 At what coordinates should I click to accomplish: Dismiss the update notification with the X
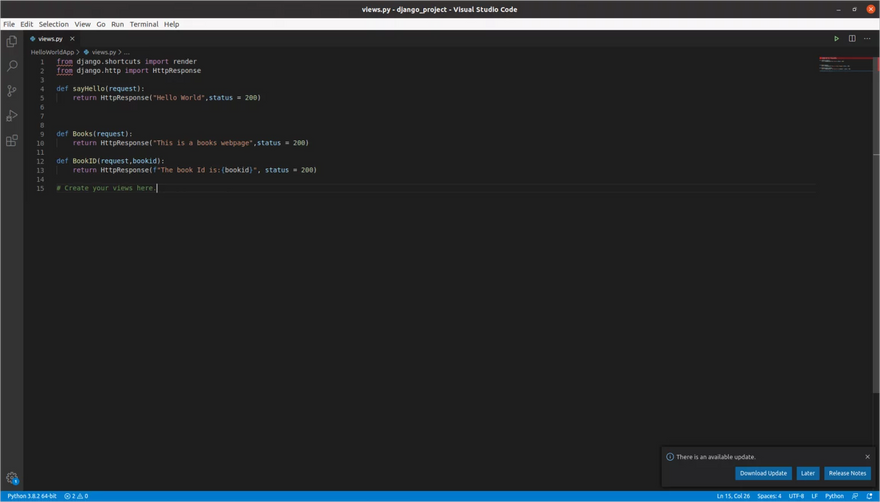(x=867, y=456)
